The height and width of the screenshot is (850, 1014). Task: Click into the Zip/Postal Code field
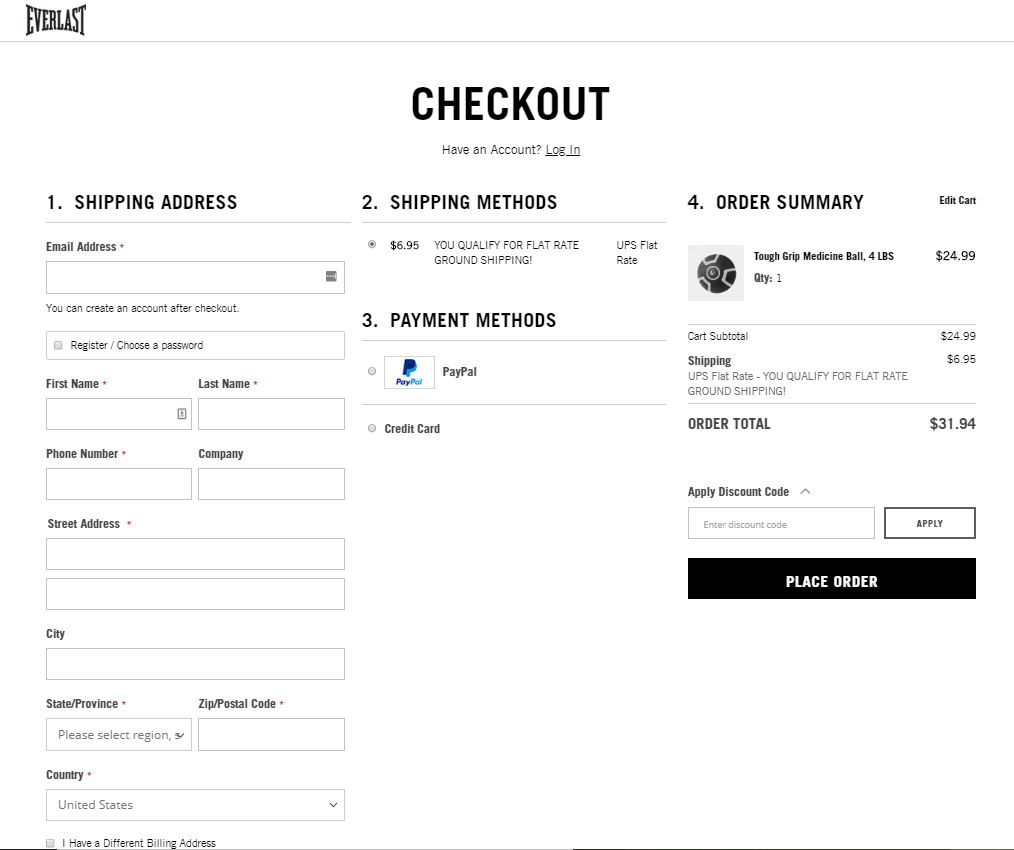(272, 735)
